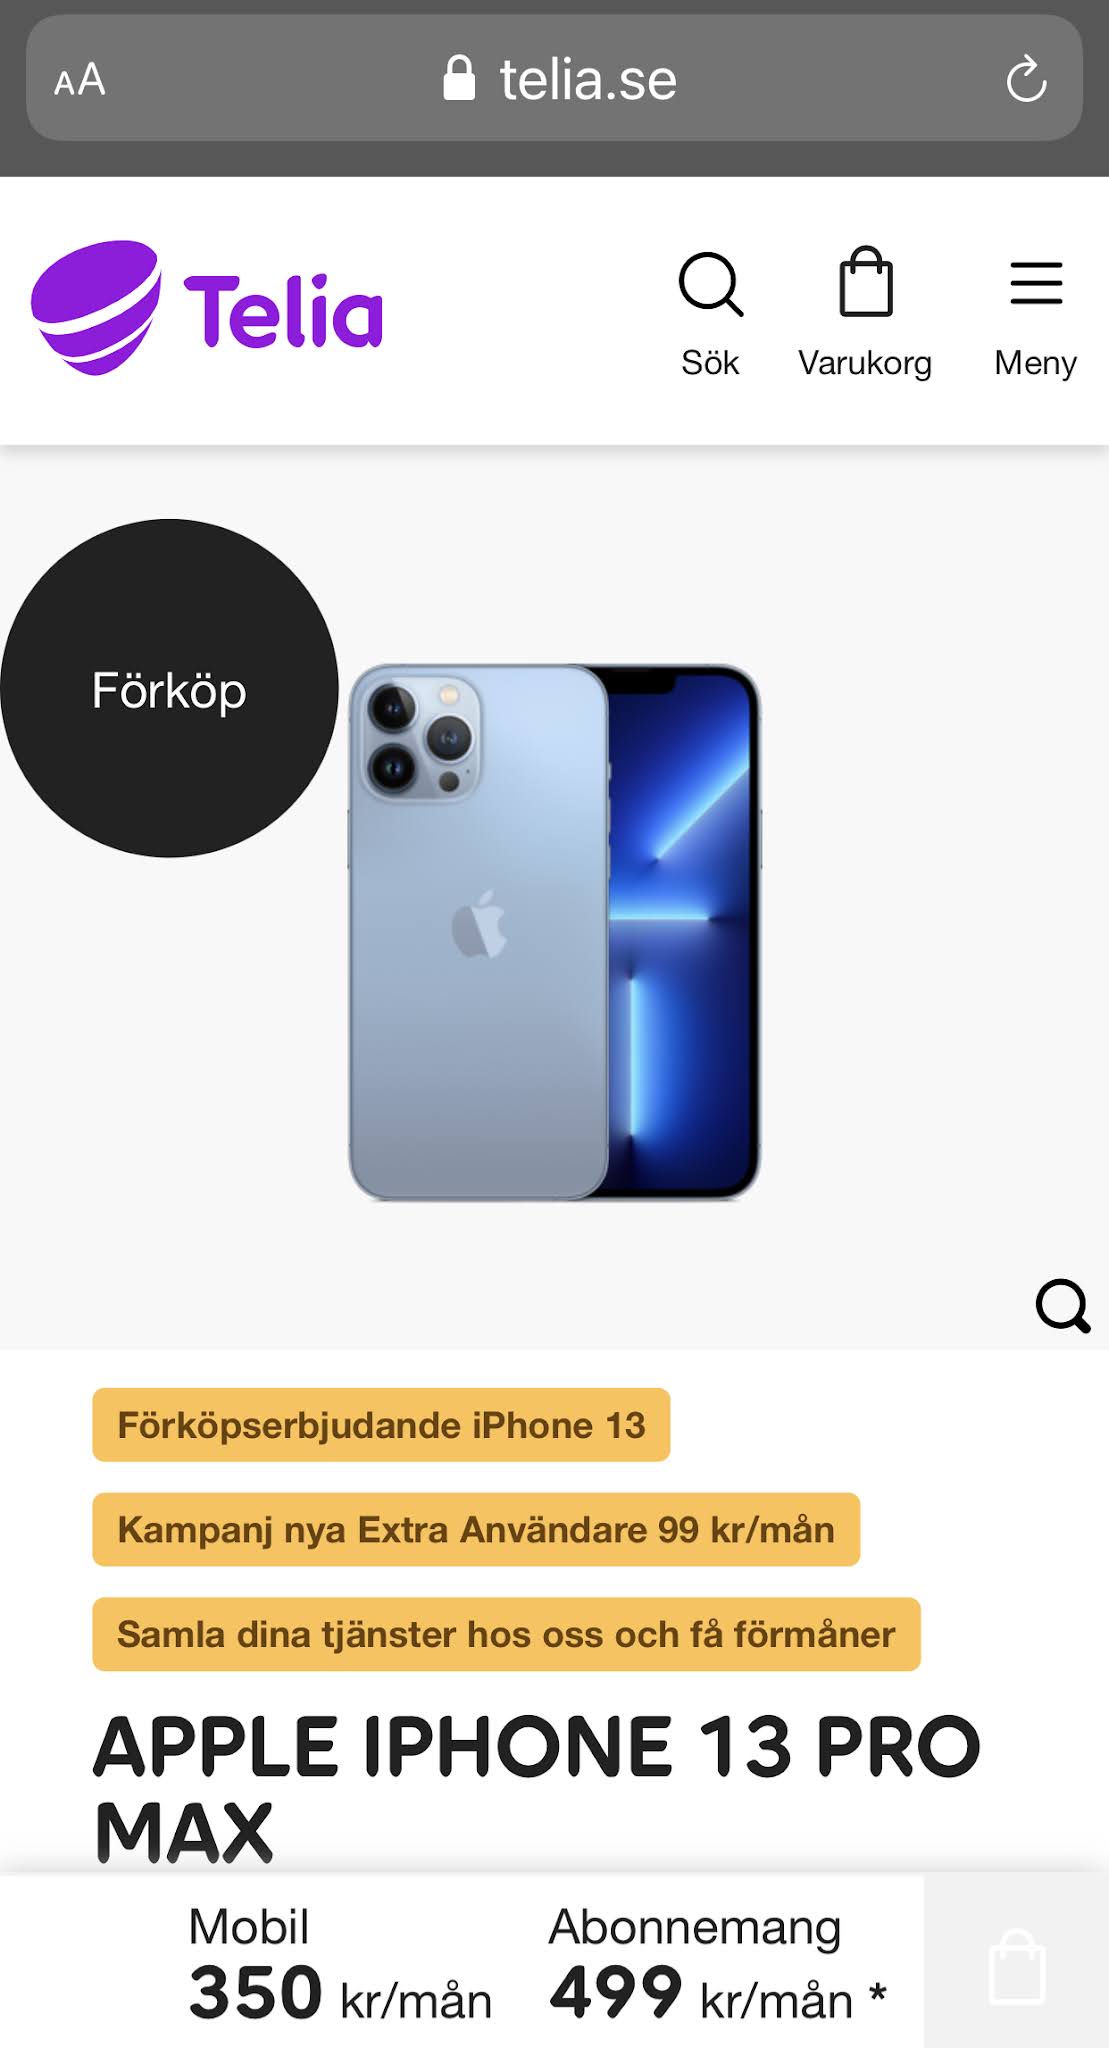This screenshot has width=1109, height=2048.
Task: Tap the Mobil 350 kr/mån price
Action: (340, 1963)
